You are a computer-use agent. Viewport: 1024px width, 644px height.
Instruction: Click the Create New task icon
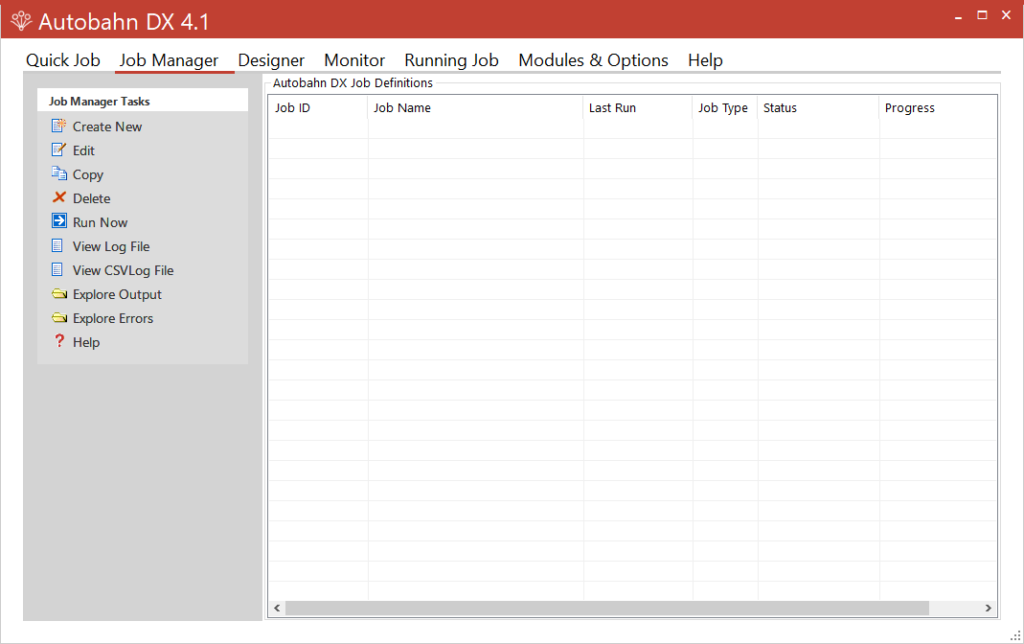click(x=59, y=126)
